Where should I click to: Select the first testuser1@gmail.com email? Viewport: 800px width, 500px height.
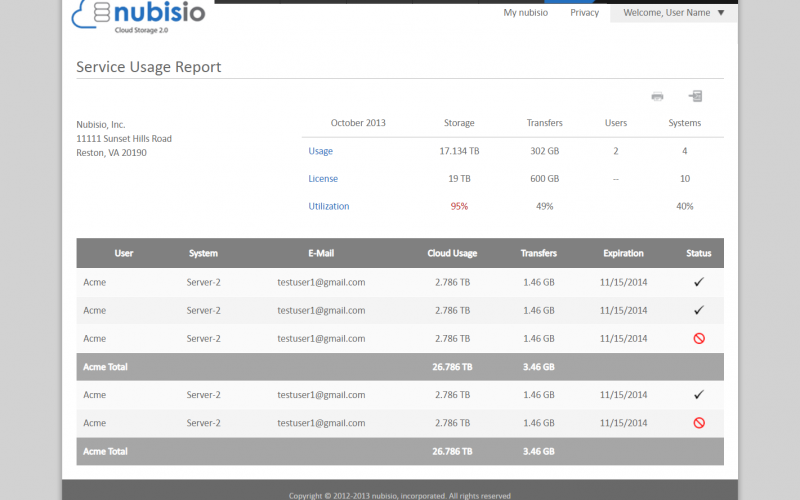[x=321, y=282]
